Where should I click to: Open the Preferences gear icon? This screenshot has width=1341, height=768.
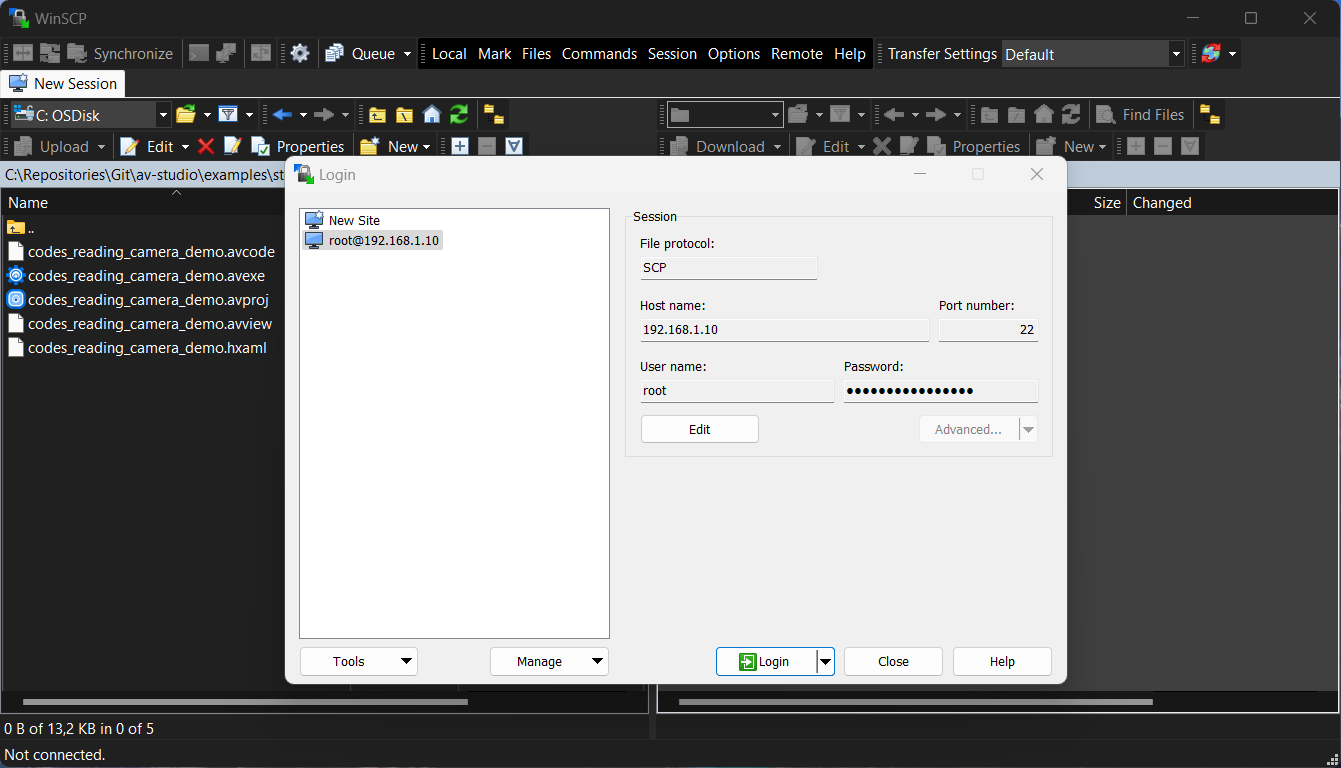[300, 54]
